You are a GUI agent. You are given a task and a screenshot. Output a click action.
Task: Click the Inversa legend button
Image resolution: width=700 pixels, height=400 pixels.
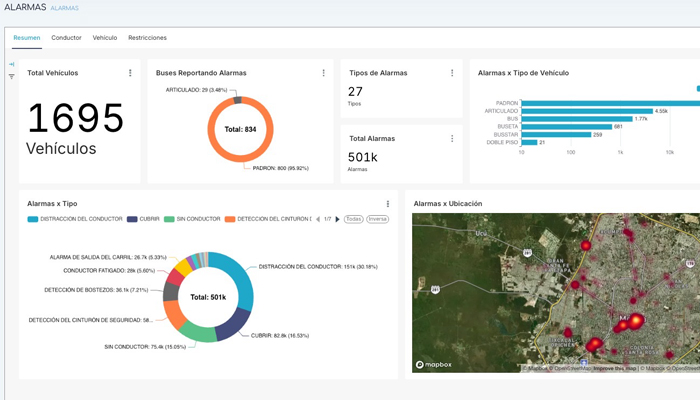pos(378,219)
